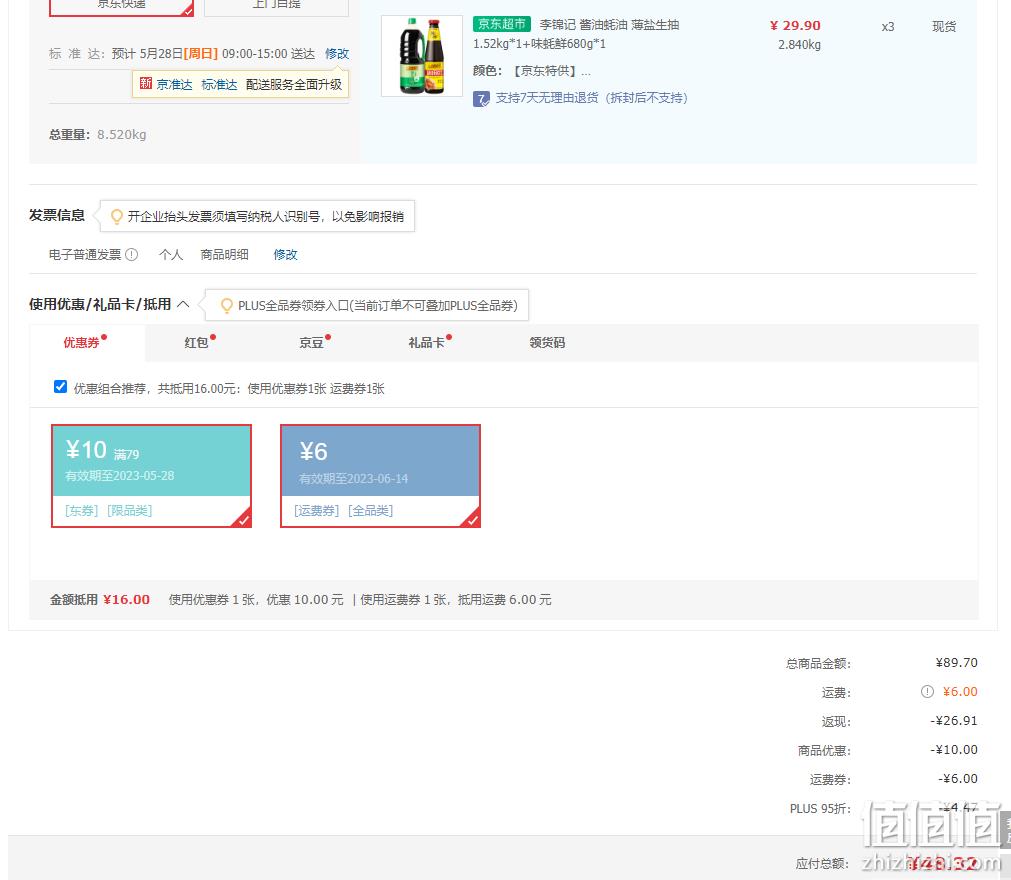1011x880 pixels.
Task: Click 修改 next to delivery time
Action: (337, 54)
